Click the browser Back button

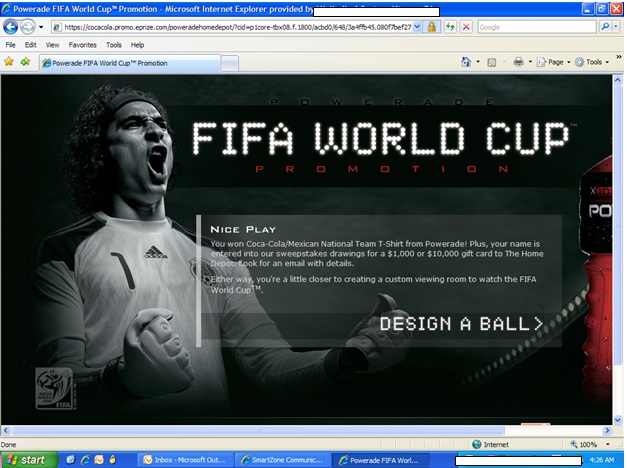click(x=12, y=27)
